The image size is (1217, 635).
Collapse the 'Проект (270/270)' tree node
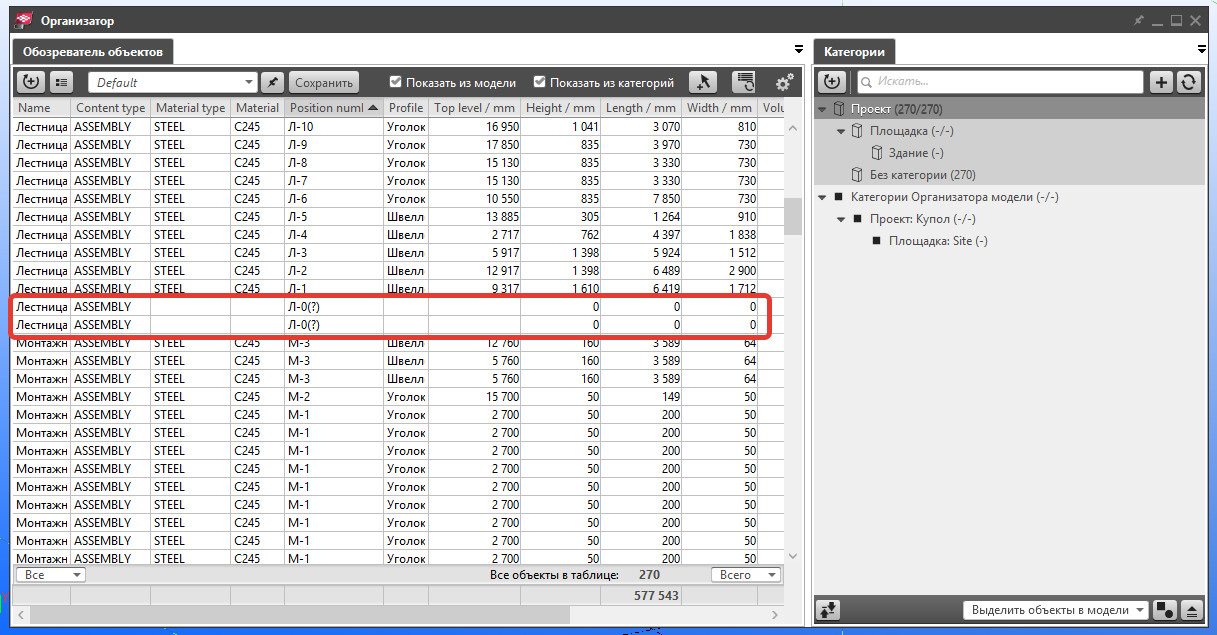point(823,109)
